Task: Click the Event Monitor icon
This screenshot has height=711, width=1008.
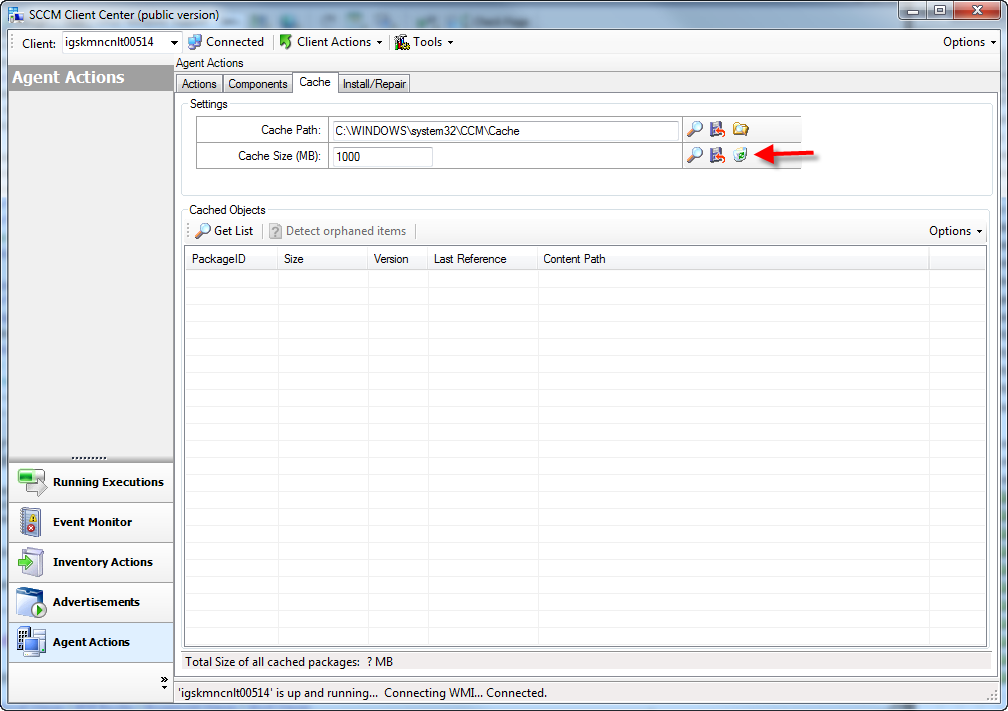Action: point(30,522)
